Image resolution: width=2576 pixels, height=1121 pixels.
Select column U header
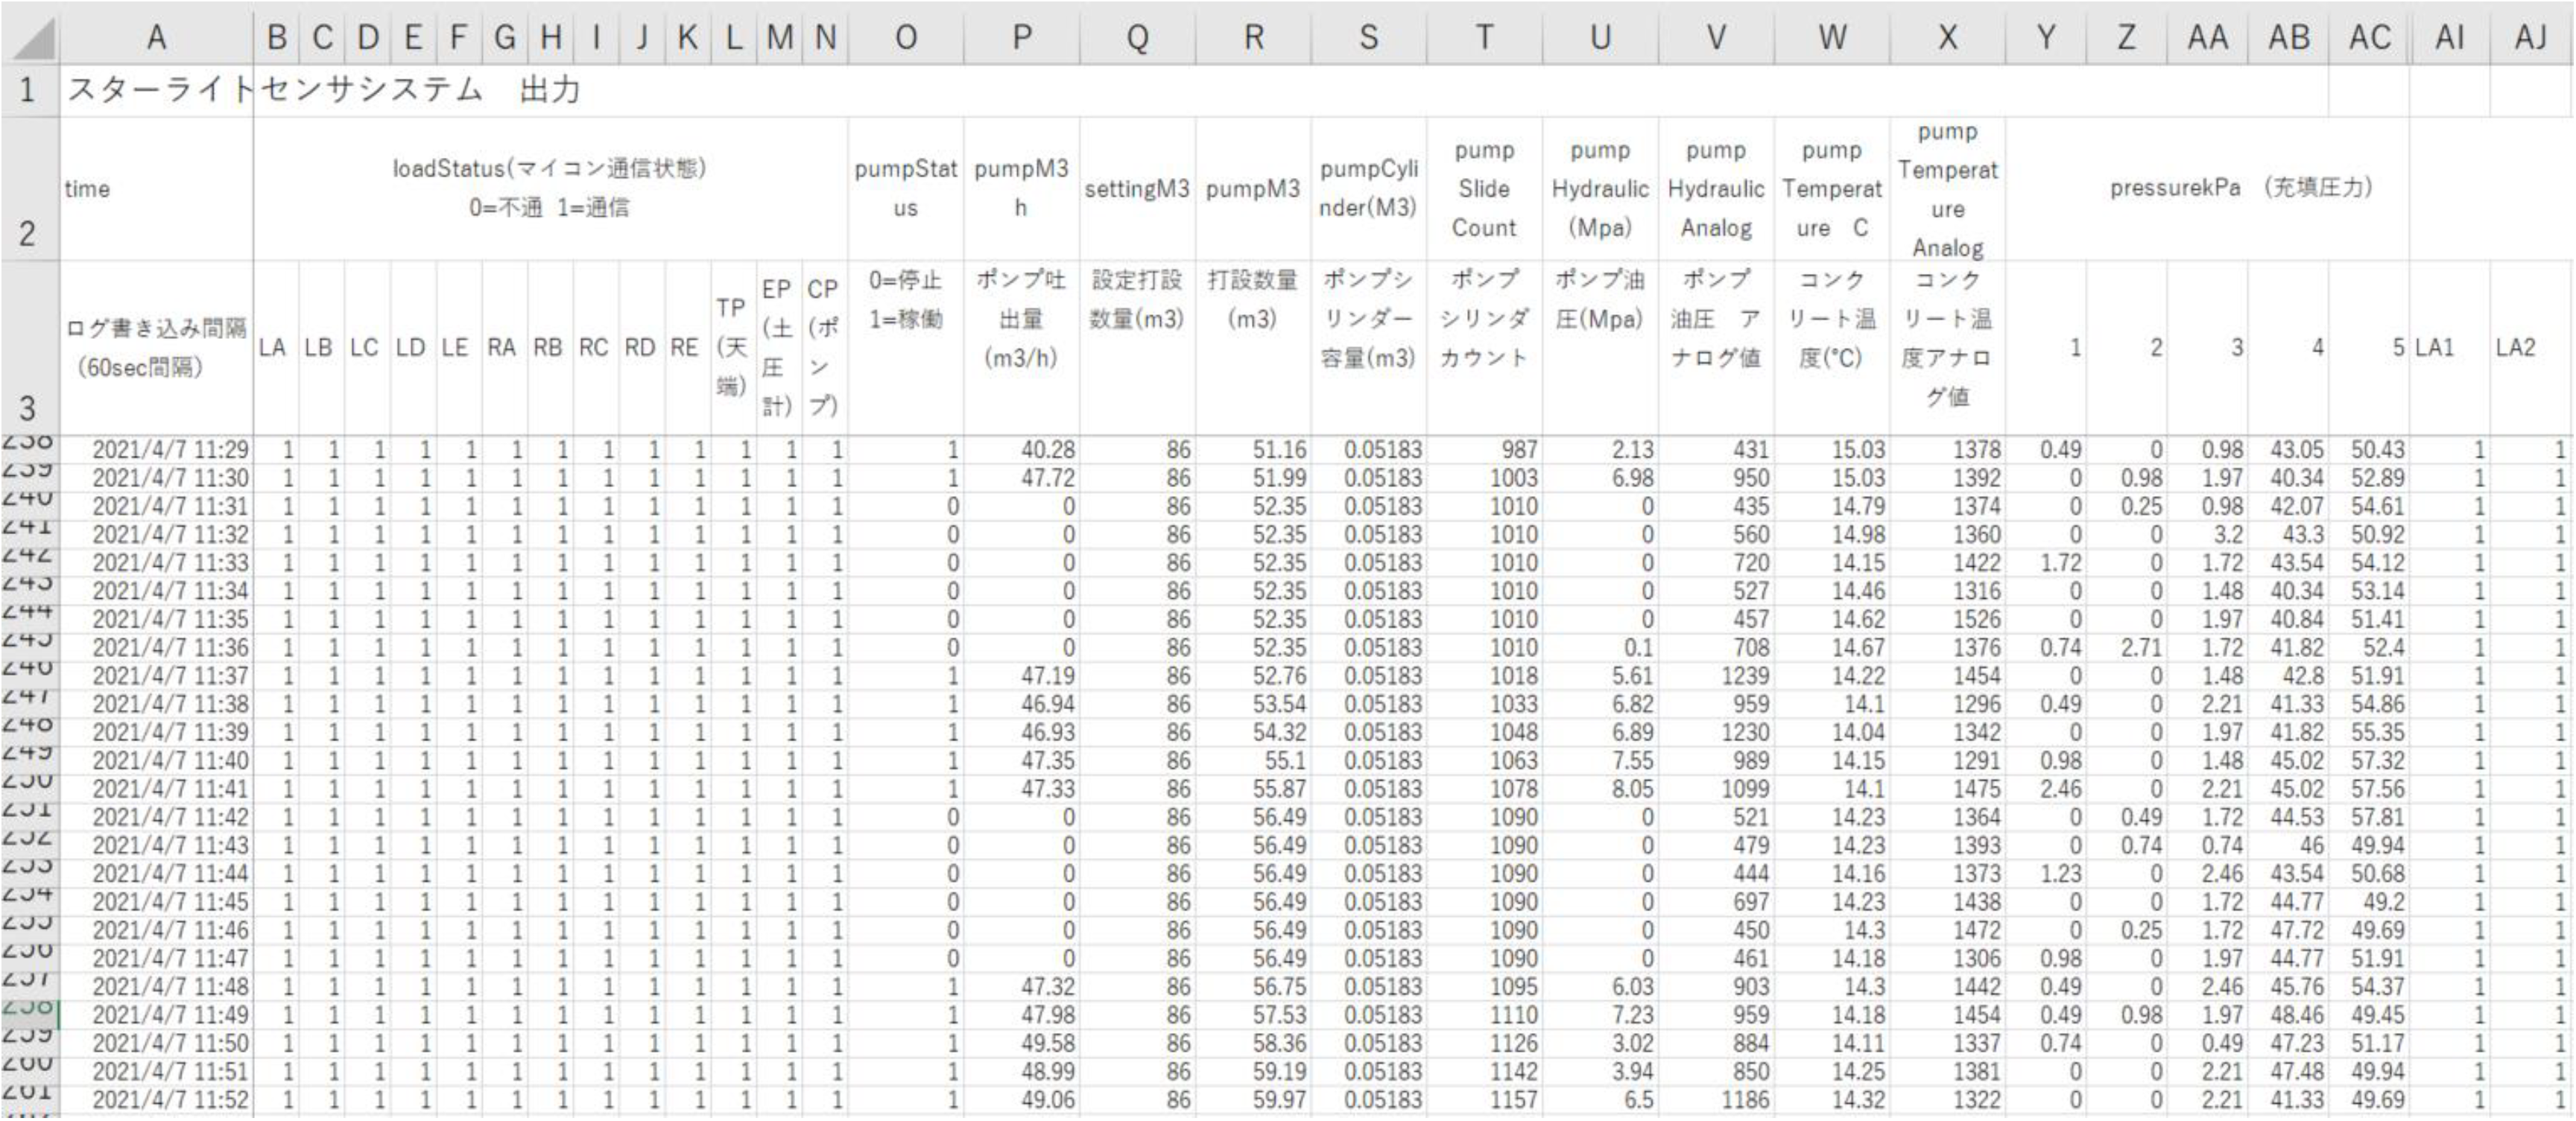tap(1600, 38)
